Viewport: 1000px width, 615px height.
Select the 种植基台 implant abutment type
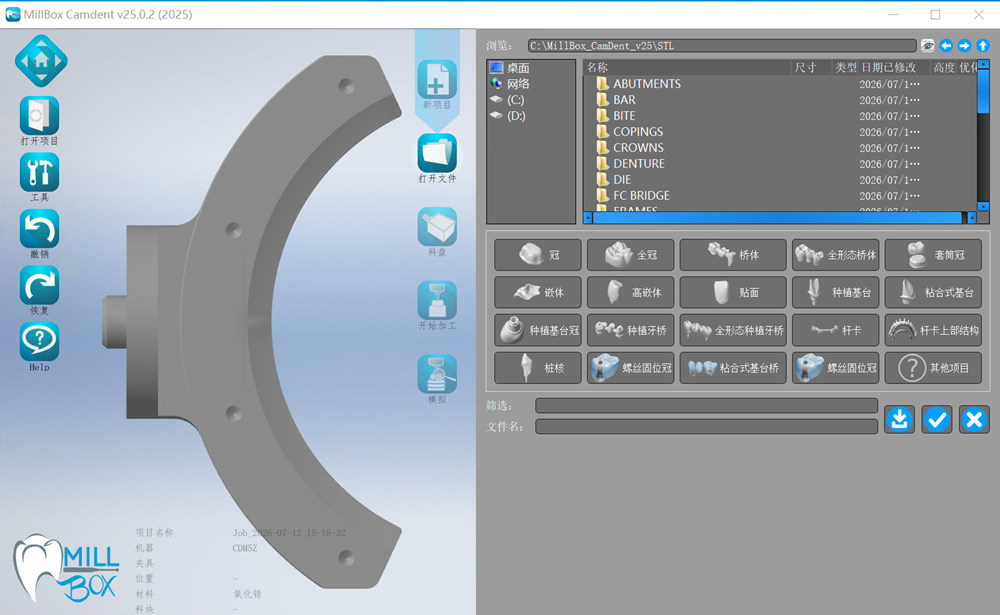835,292
